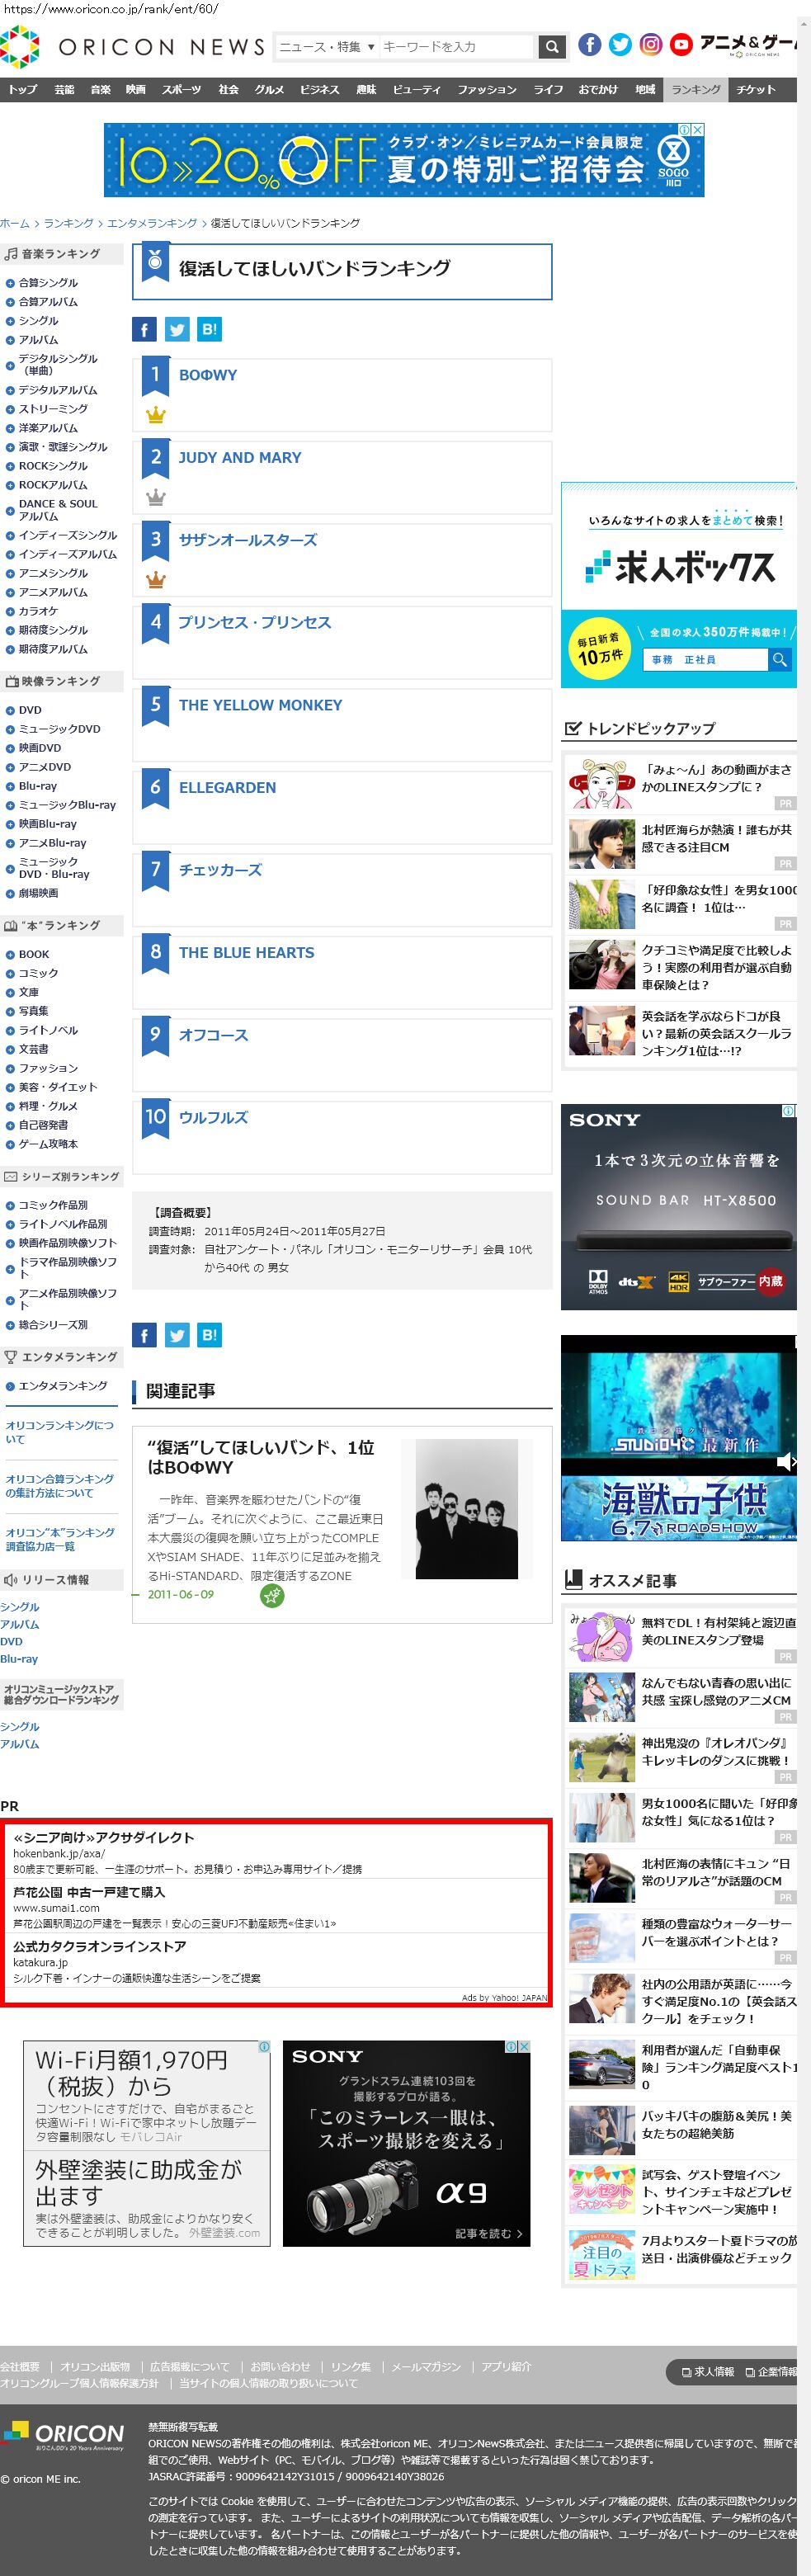Open the お問い合わせ footer link
This screenshot has height=2576, width=811.
[280, 2366]
